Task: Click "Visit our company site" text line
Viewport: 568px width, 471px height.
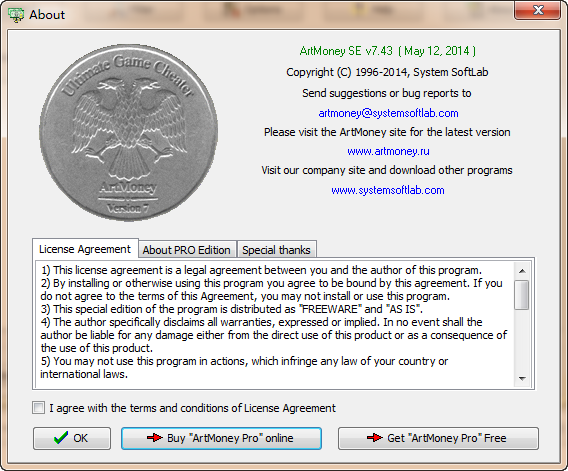Action: pos(387,170)
